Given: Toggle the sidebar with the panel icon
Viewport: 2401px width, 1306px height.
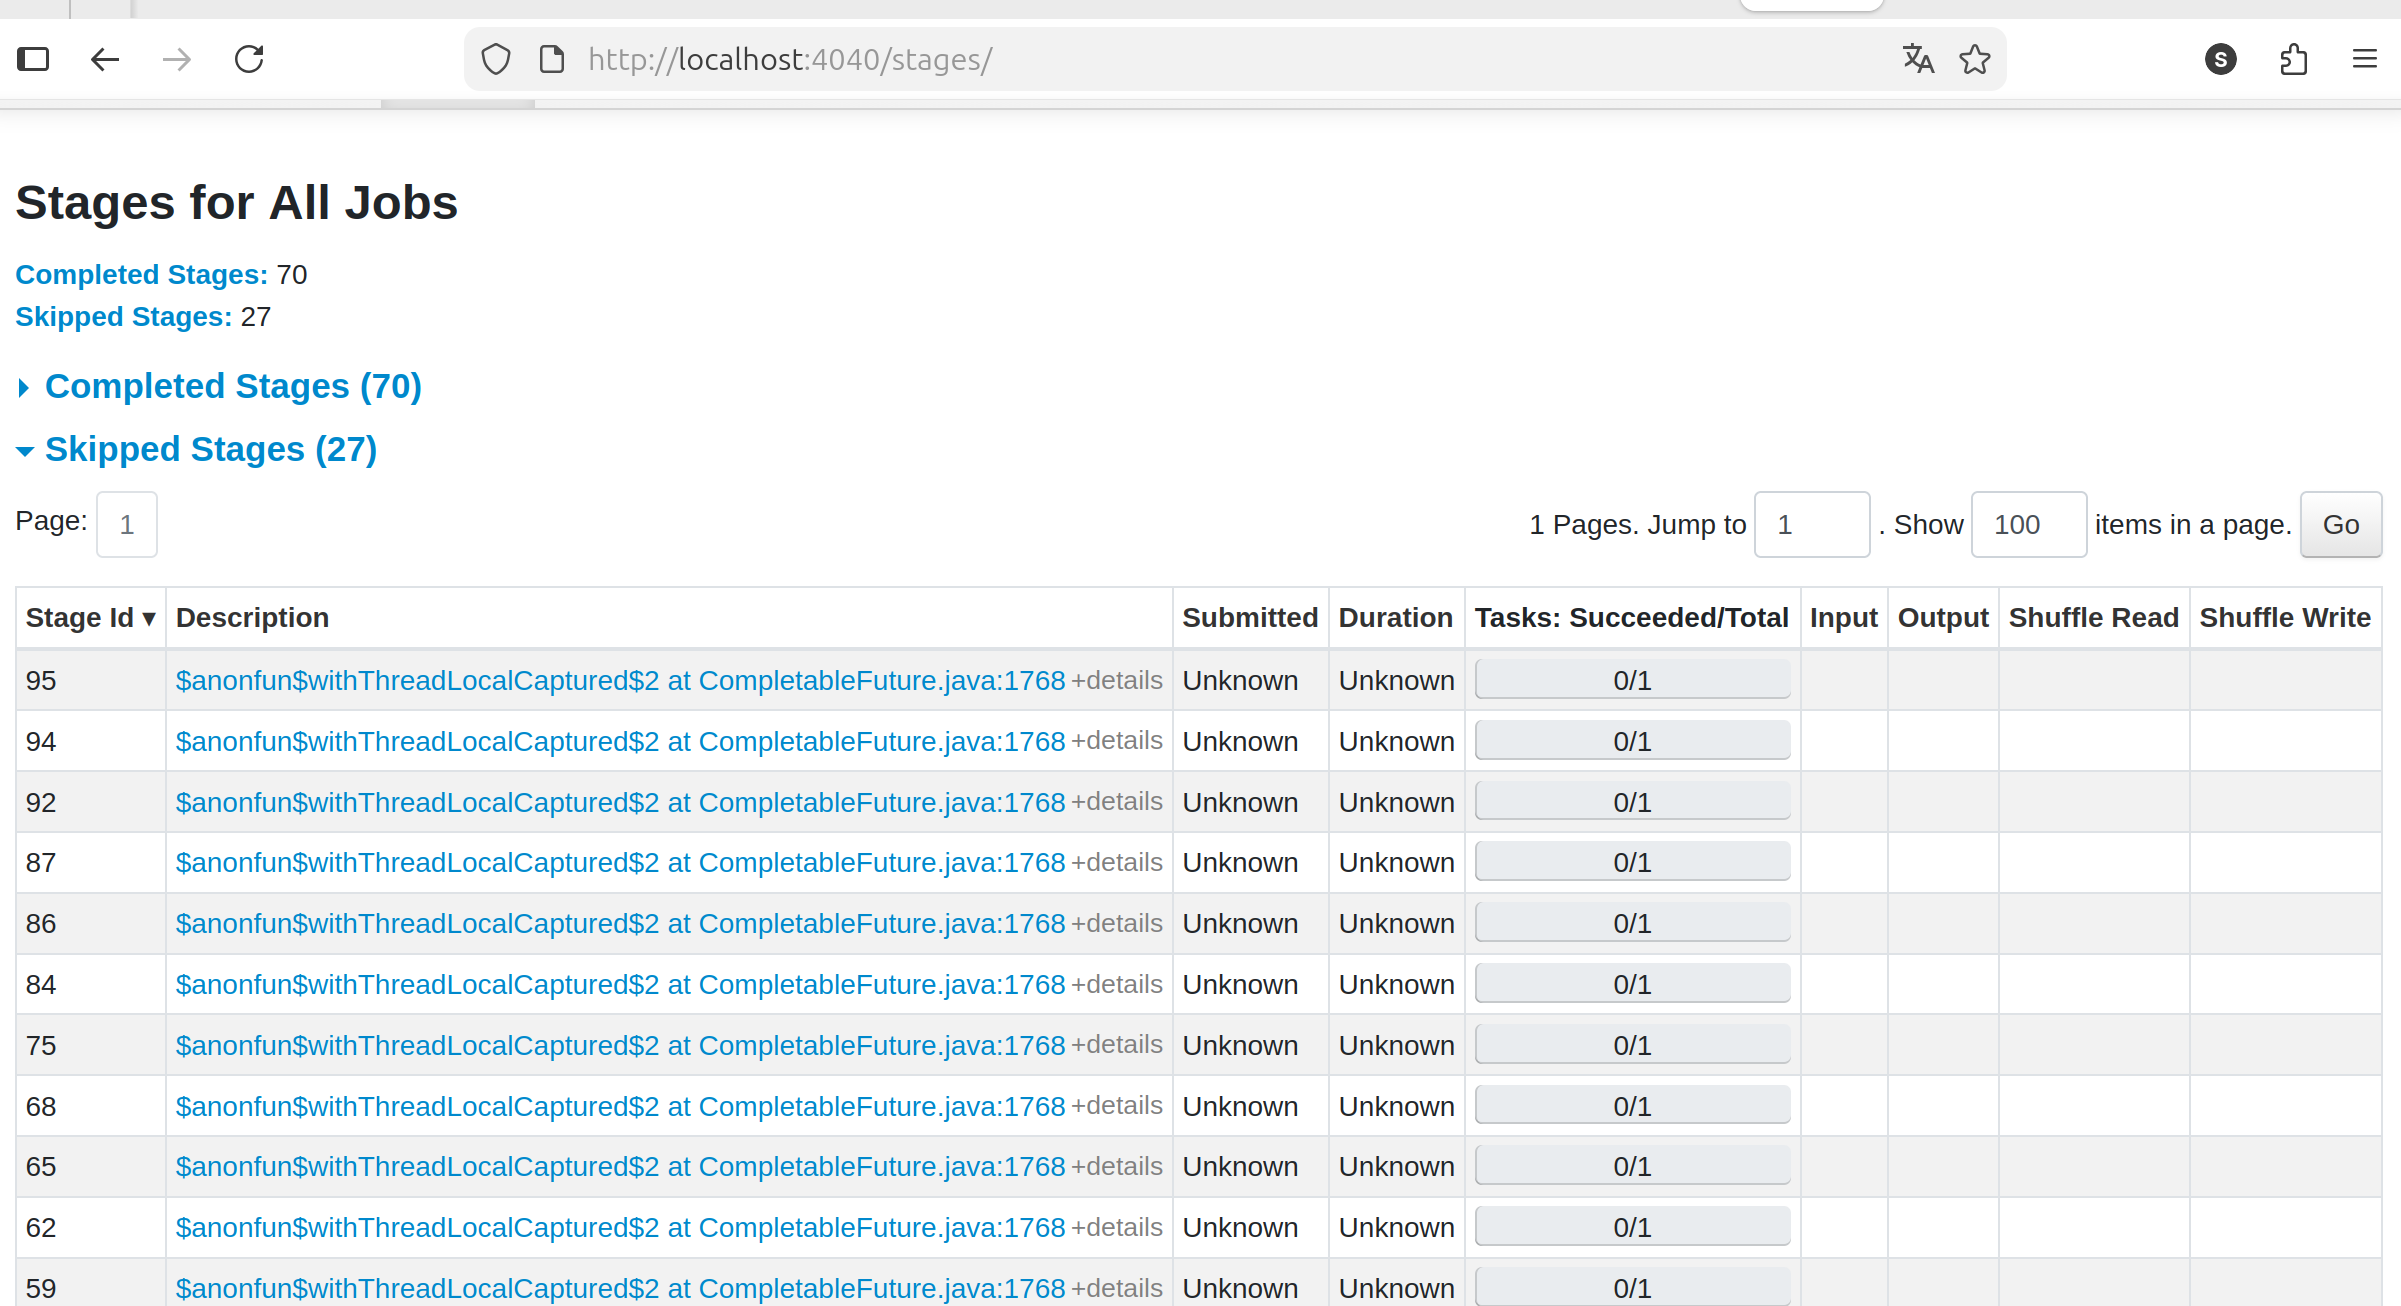Looking at the screenshot, I should click(x=33, y=59).
